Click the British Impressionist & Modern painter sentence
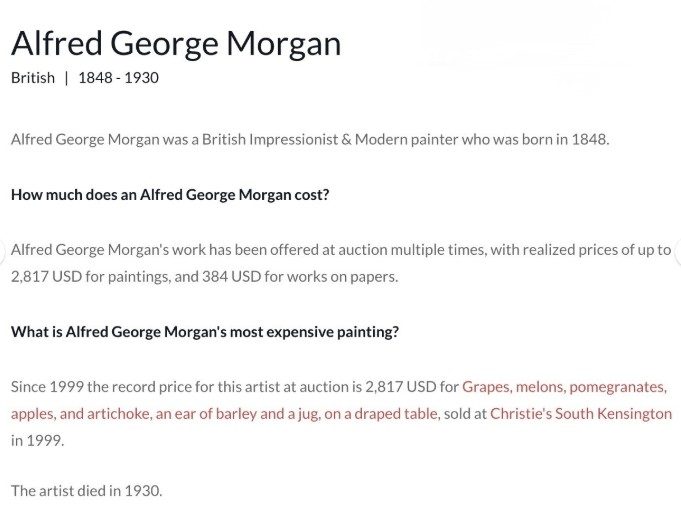The image size is (681, 507). 310,139
